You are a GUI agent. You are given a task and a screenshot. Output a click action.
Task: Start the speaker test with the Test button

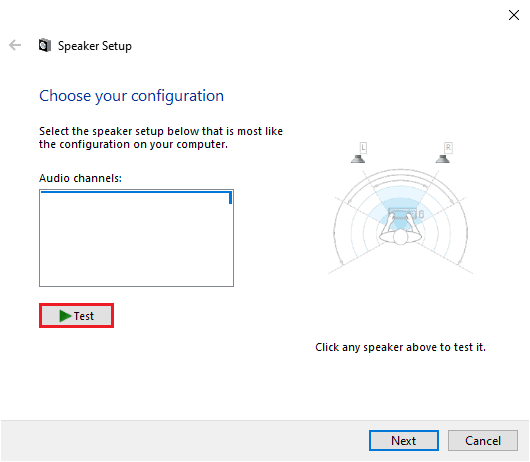[76, 316]
